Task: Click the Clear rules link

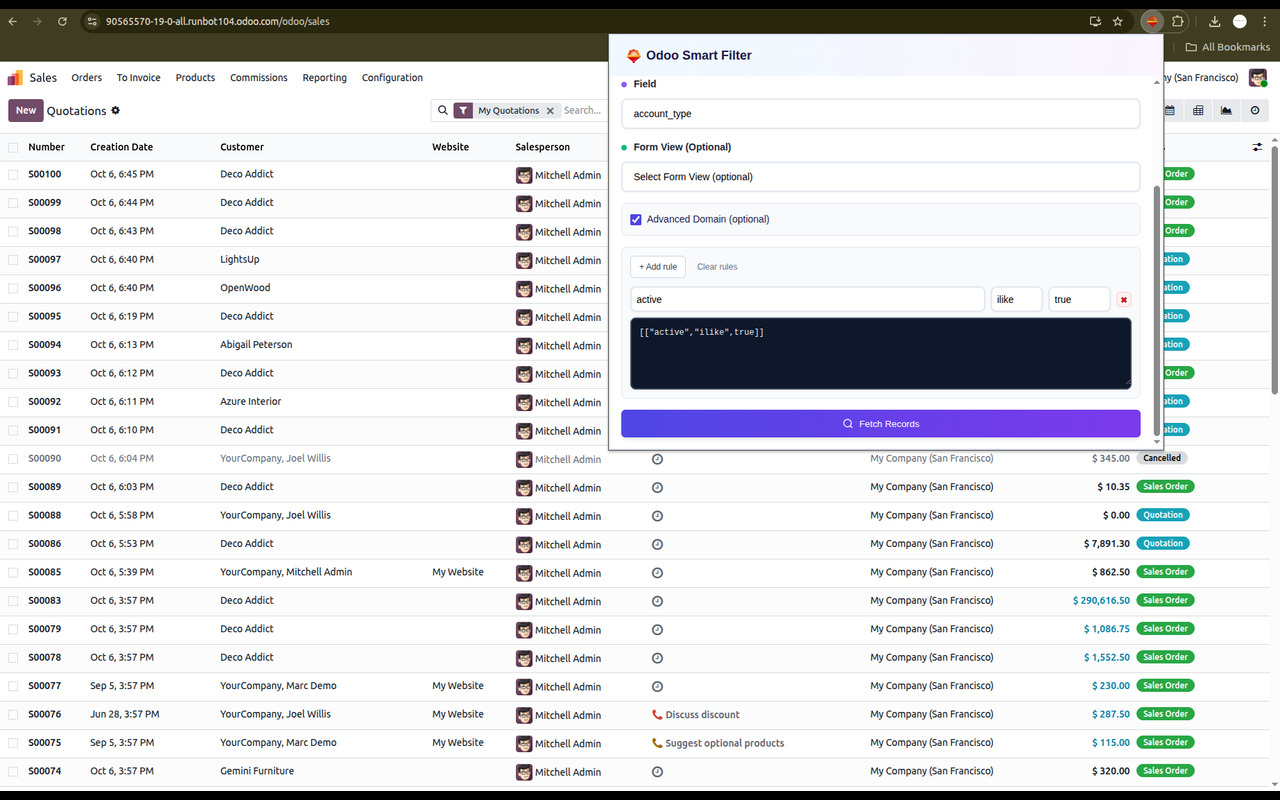Action: (717, 267)
